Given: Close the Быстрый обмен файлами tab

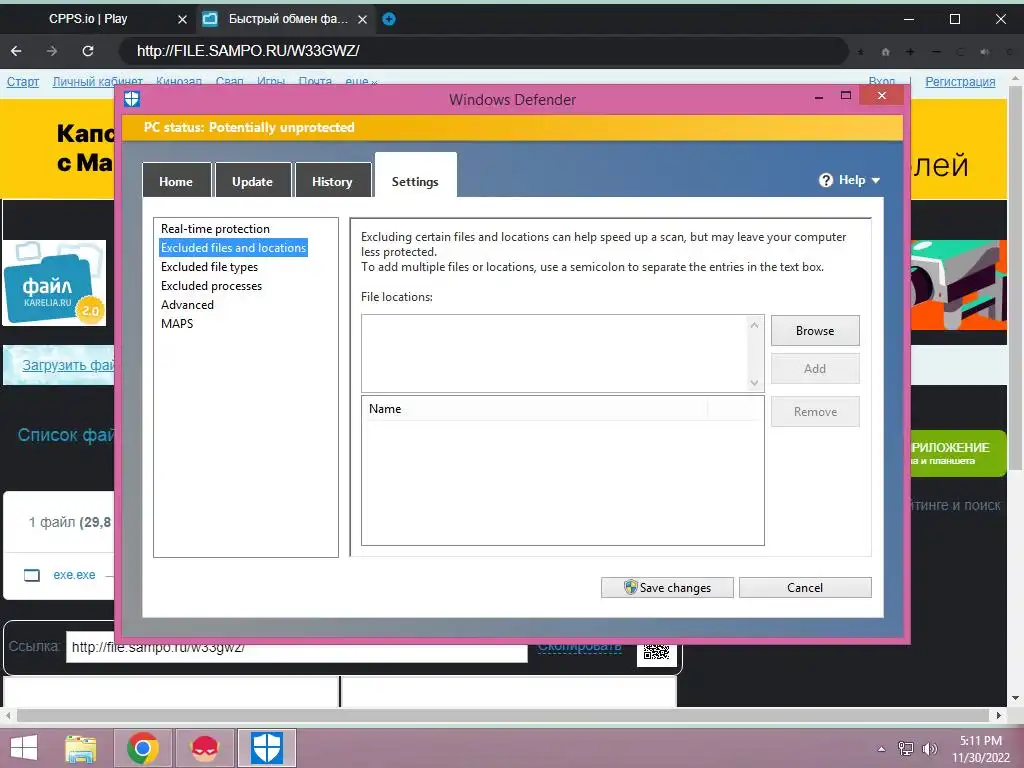Looking at the screenshot, I should pos(362,20).
